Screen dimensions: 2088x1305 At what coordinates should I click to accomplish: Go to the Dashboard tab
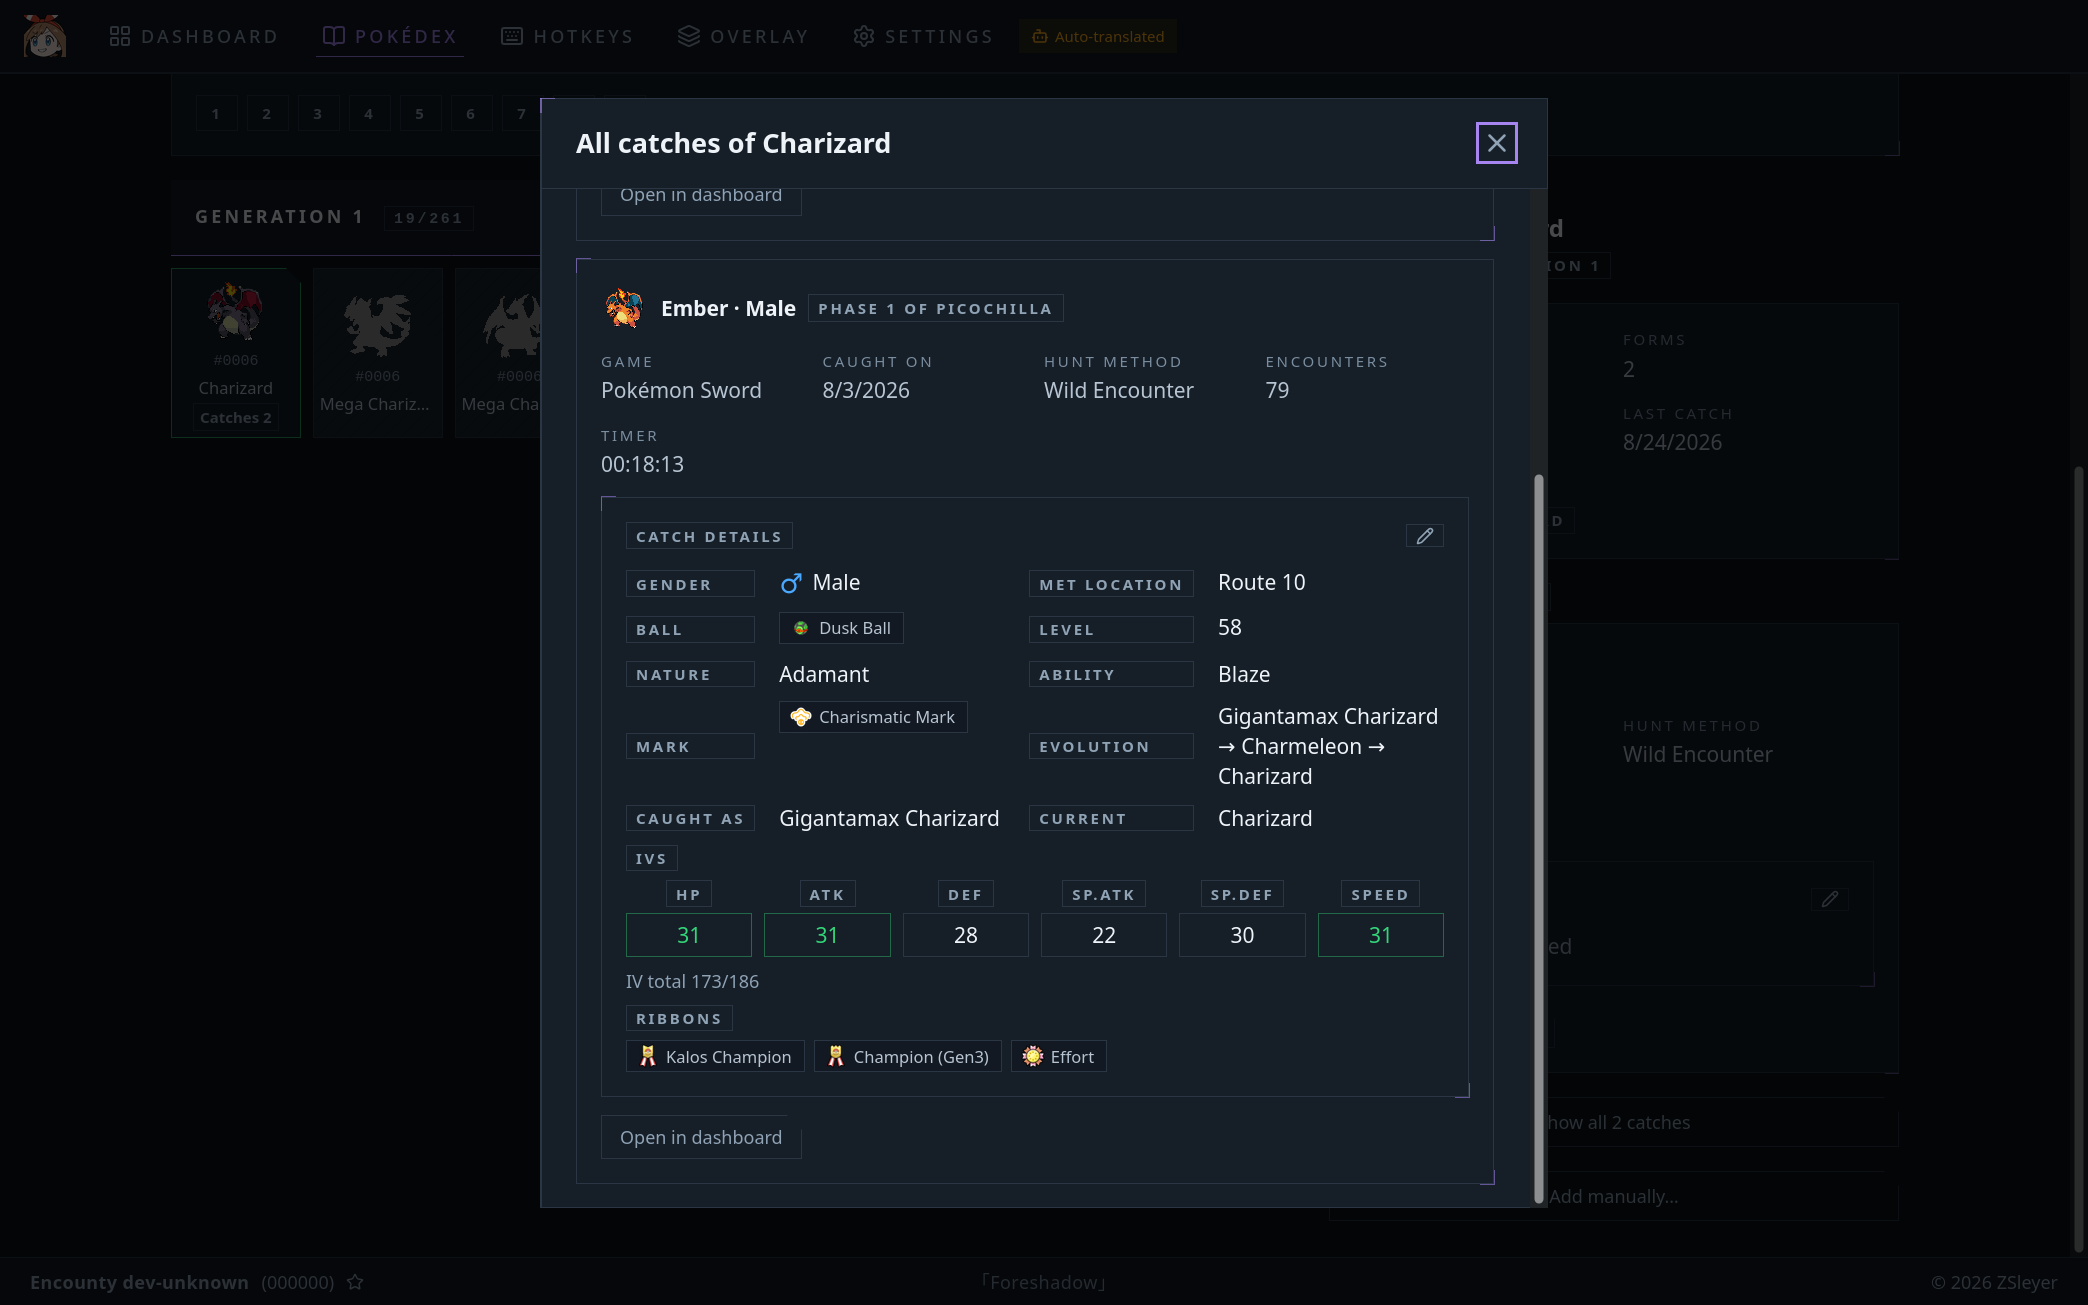(193, 37)
